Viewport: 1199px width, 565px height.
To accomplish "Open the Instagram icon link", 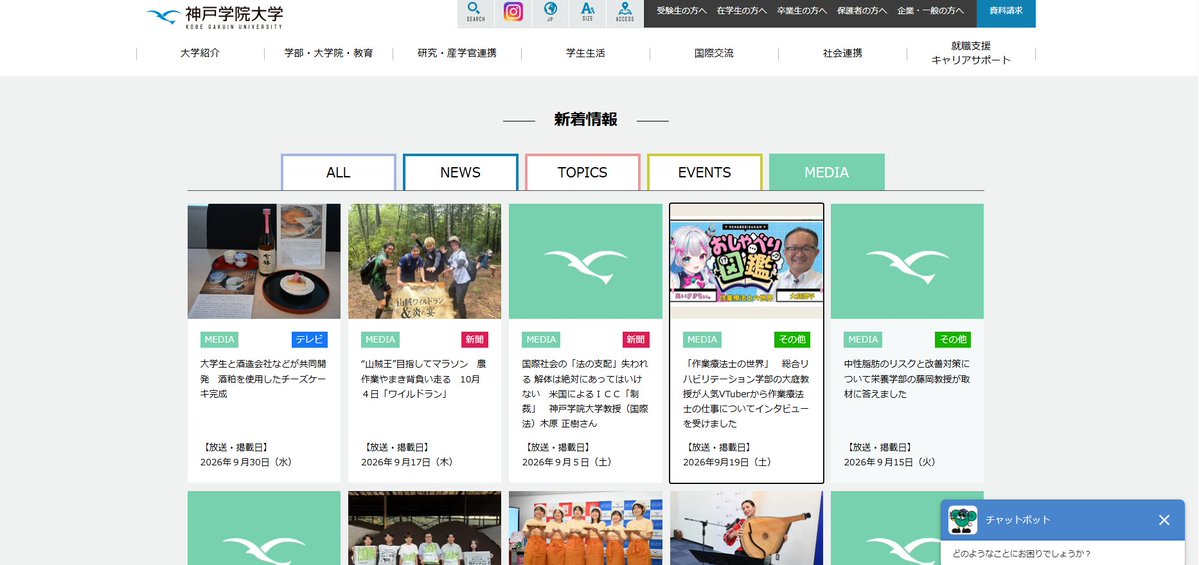I will click(x=513, y=13).
